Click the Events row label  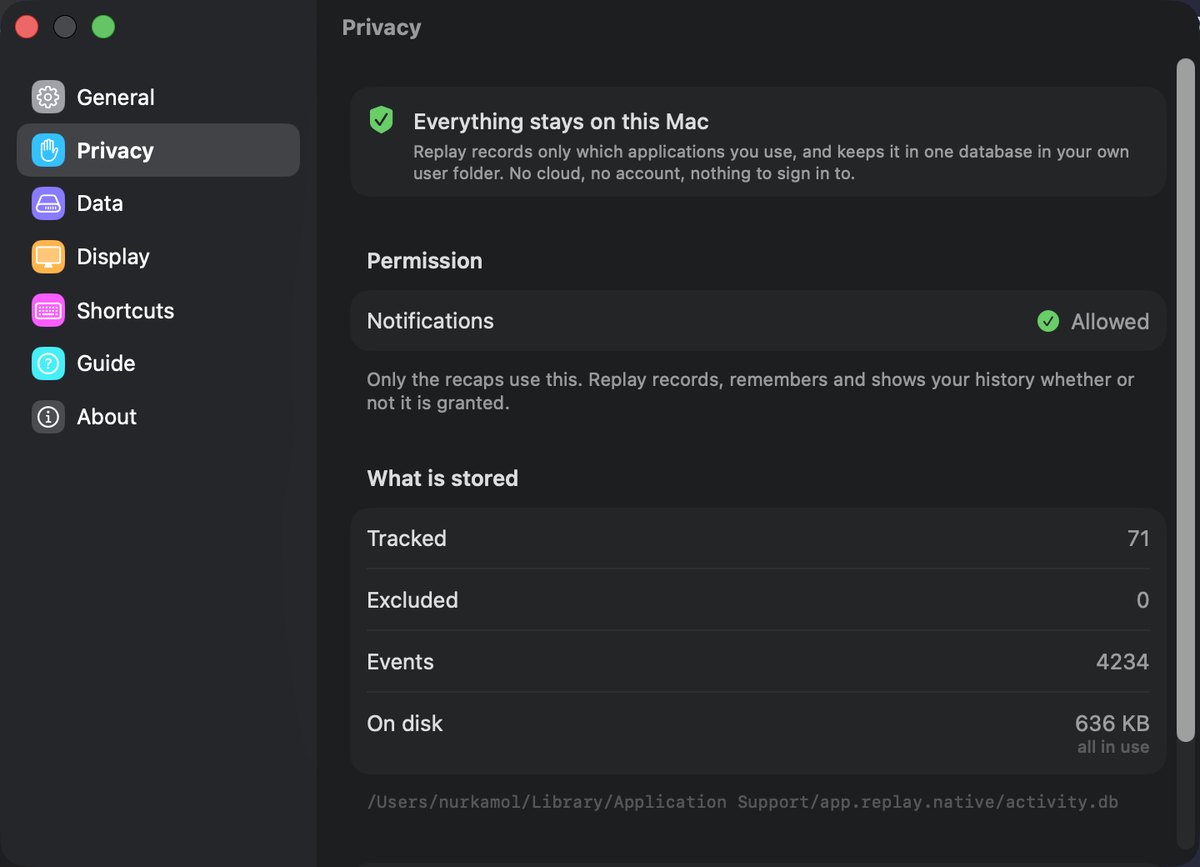click(400, 662)
